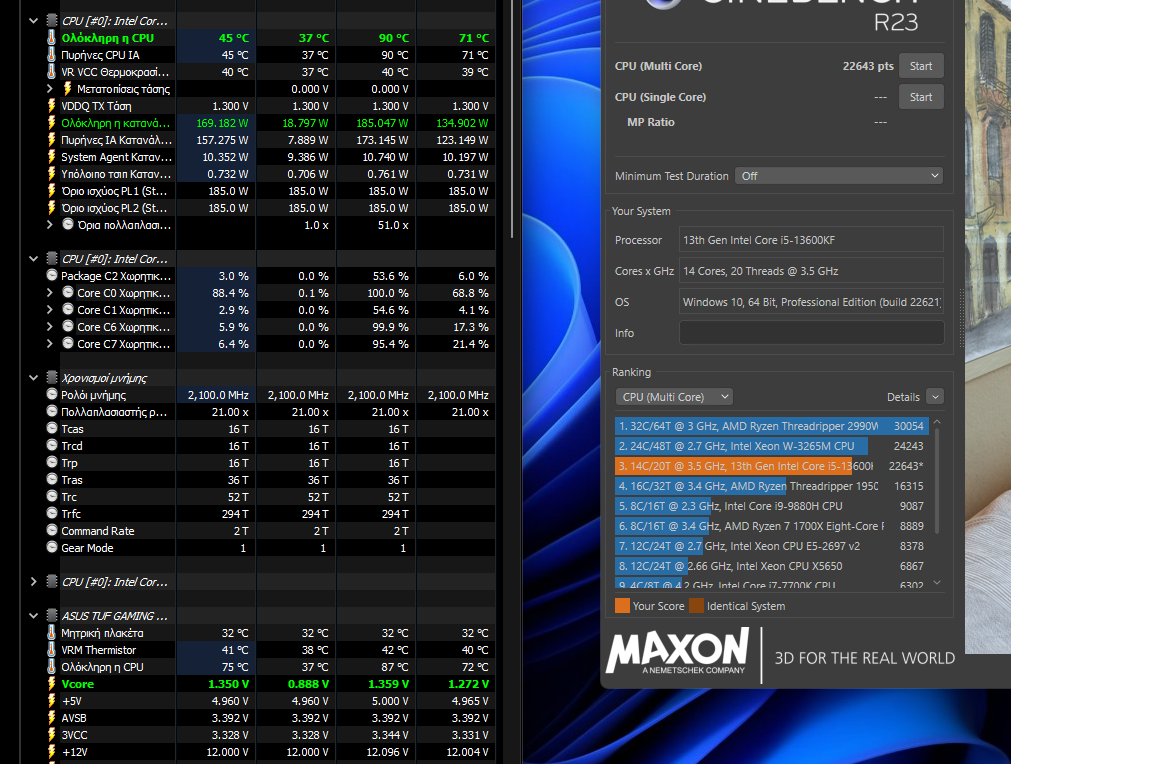Click the OS field showing Windows 10
Viewport: 1152px width, 764px height.
click(x=811, y=302)
